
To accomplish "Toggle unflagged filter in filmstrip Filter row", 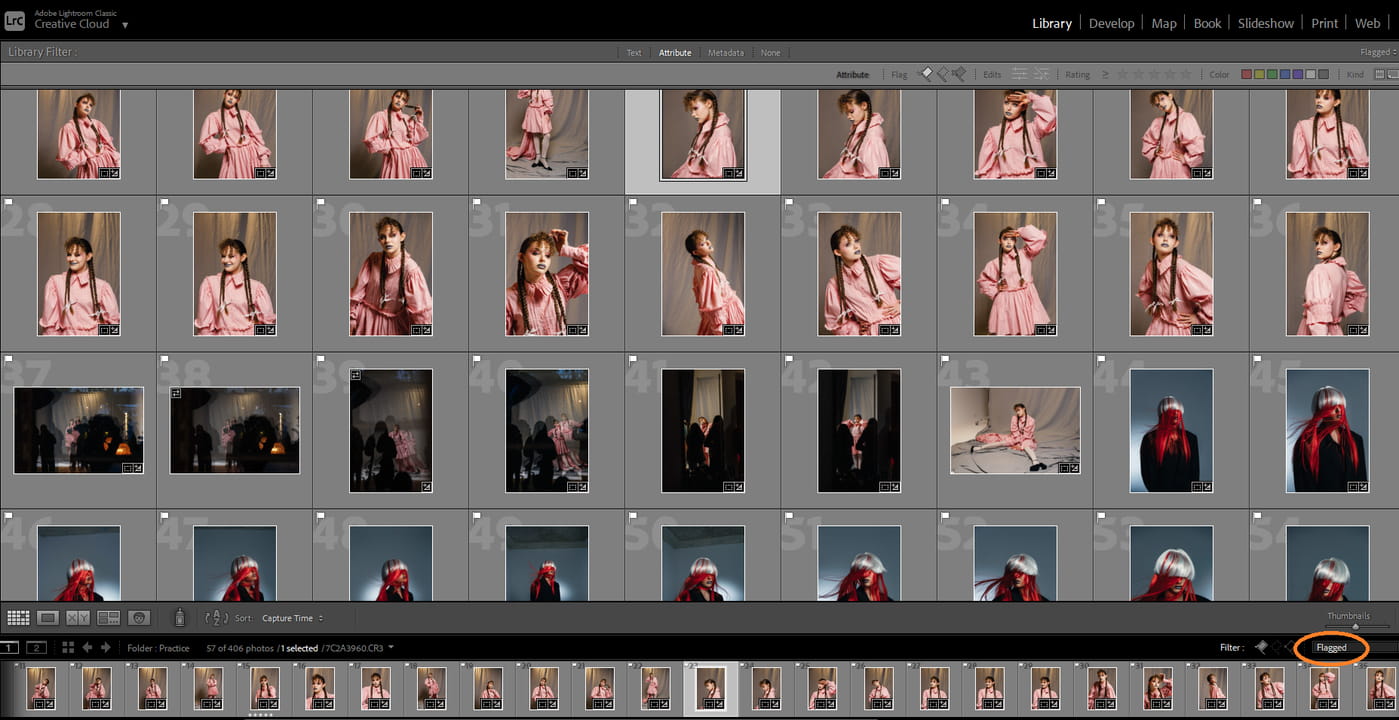I will tap(1277, 647).
